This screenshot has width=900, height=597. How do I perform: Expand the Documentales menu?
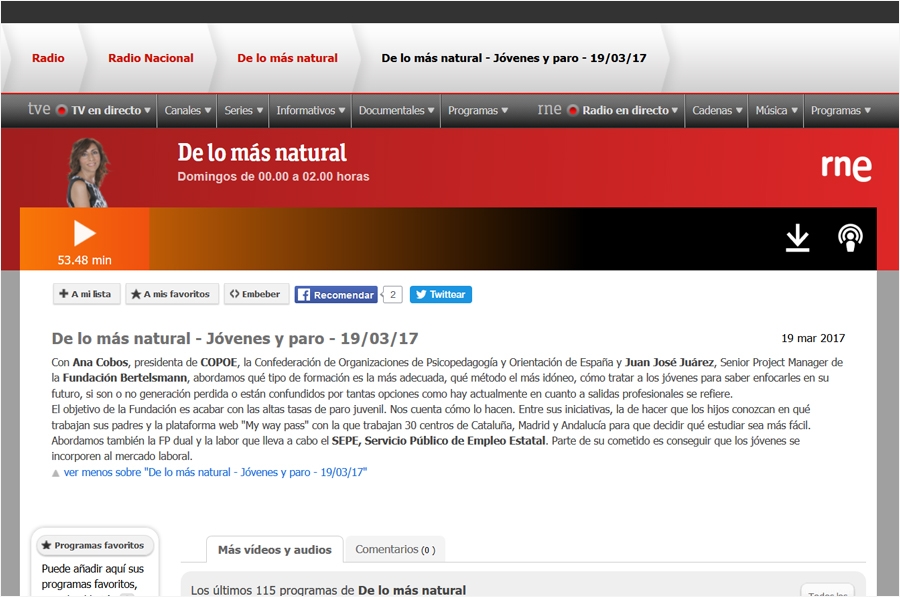tap(395, 110)
